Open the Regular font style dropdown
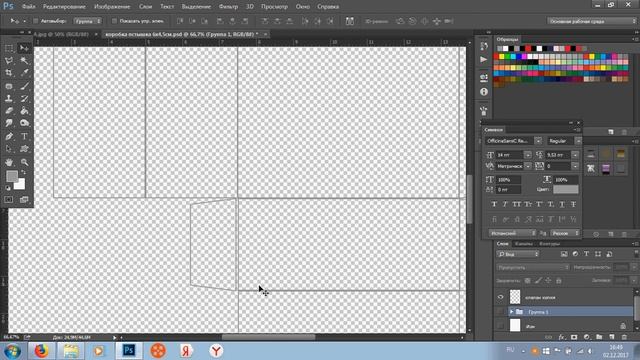The width and height of the screenshot is (640, 360). [x=578, y=141]
